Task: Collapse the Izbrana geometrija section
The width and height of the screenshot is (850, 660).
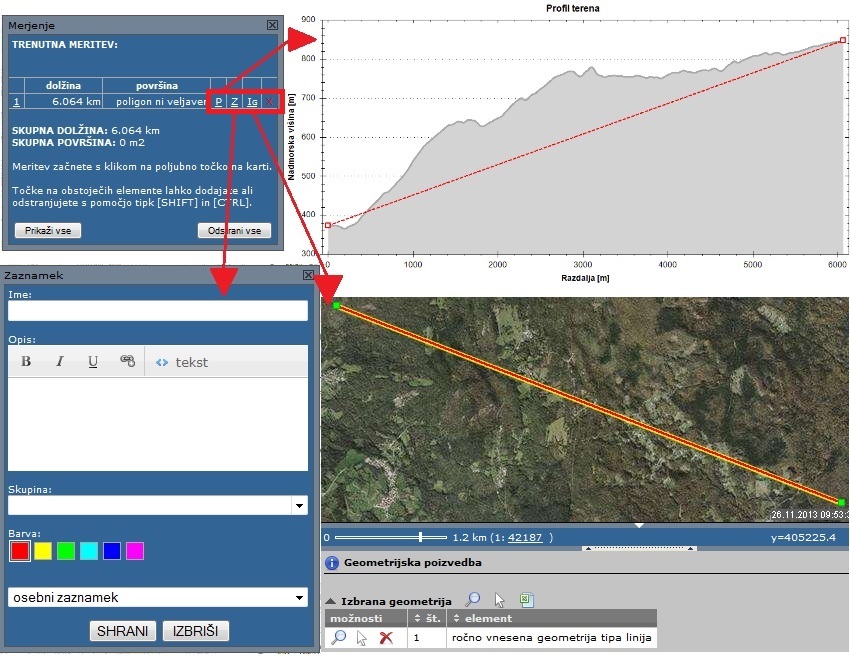Action: 331,601
